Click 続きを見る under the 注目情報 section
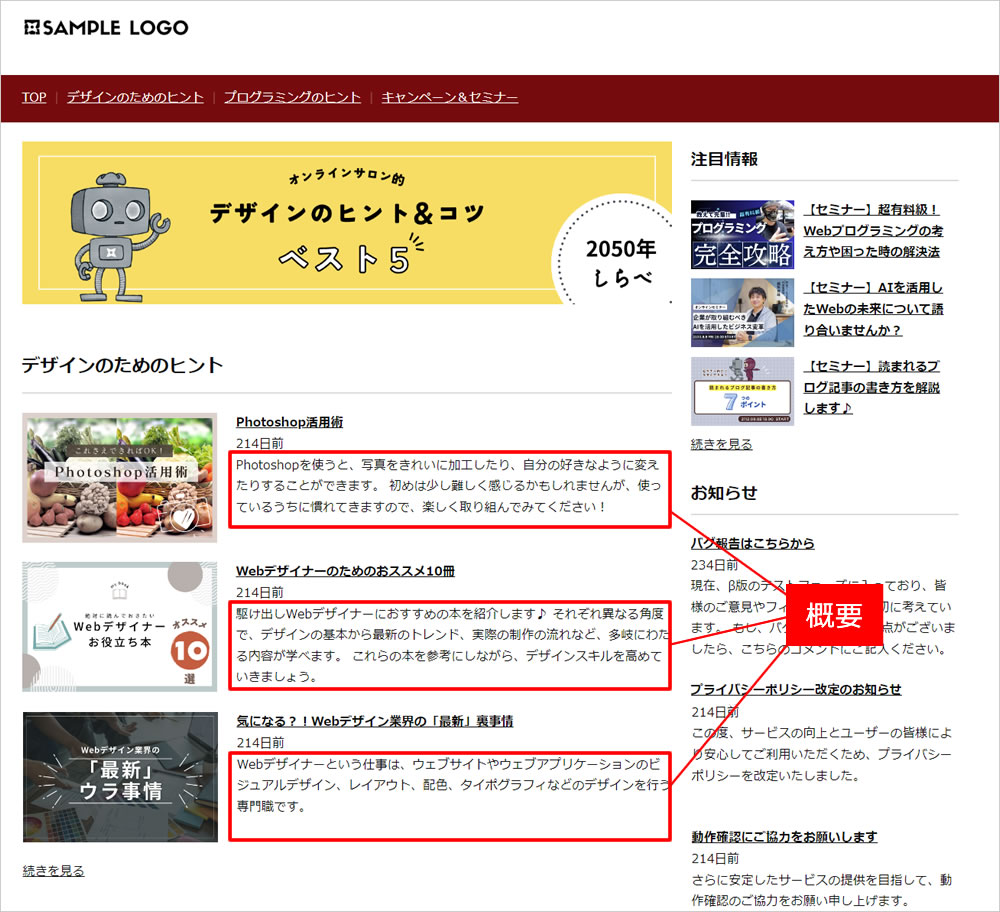Image resolution: width=1000 pixels, height=912 pixels. 721,444
